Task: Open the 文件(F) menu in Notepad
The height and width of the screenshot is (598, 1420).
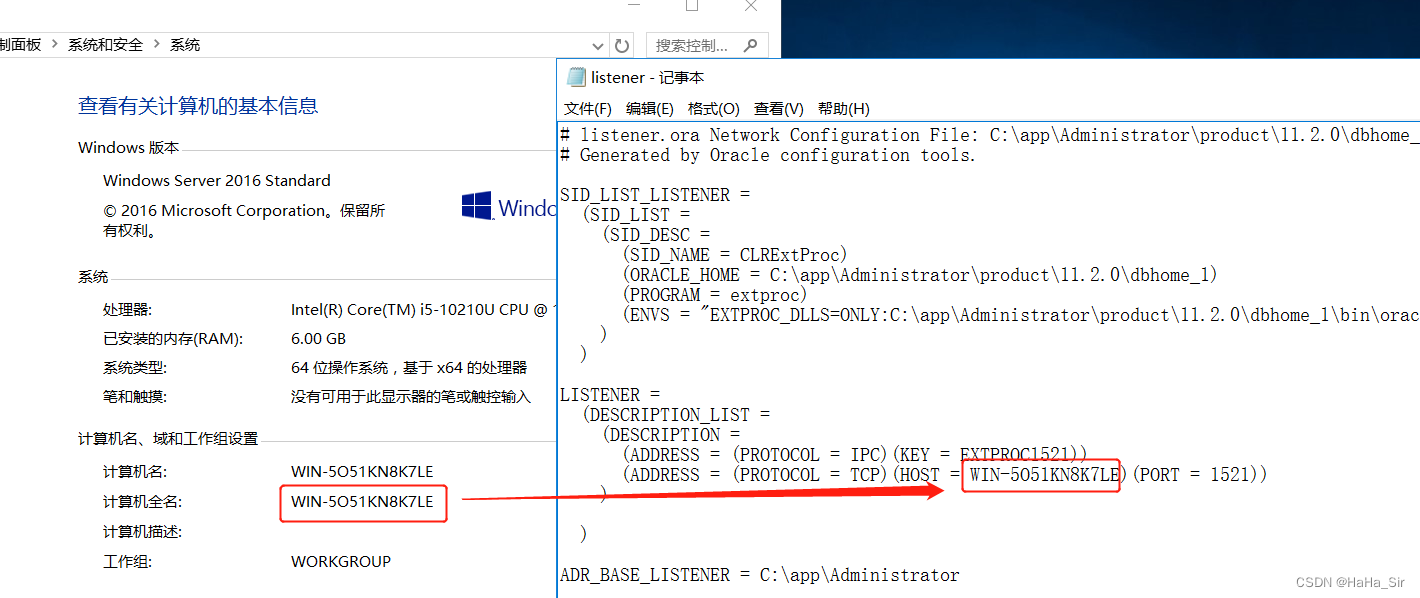Action: coord(588,108)
